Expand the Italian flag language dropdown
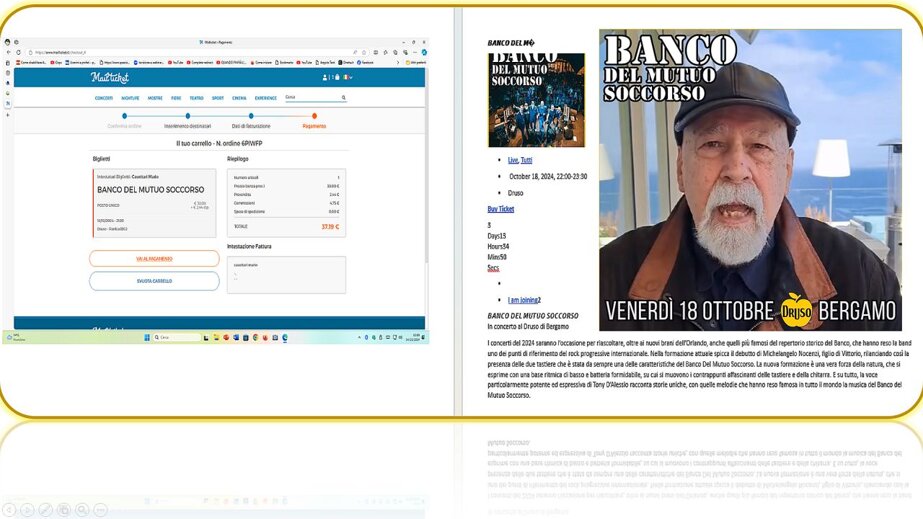This screenshot has width=923, height=519. pos(348,77)
